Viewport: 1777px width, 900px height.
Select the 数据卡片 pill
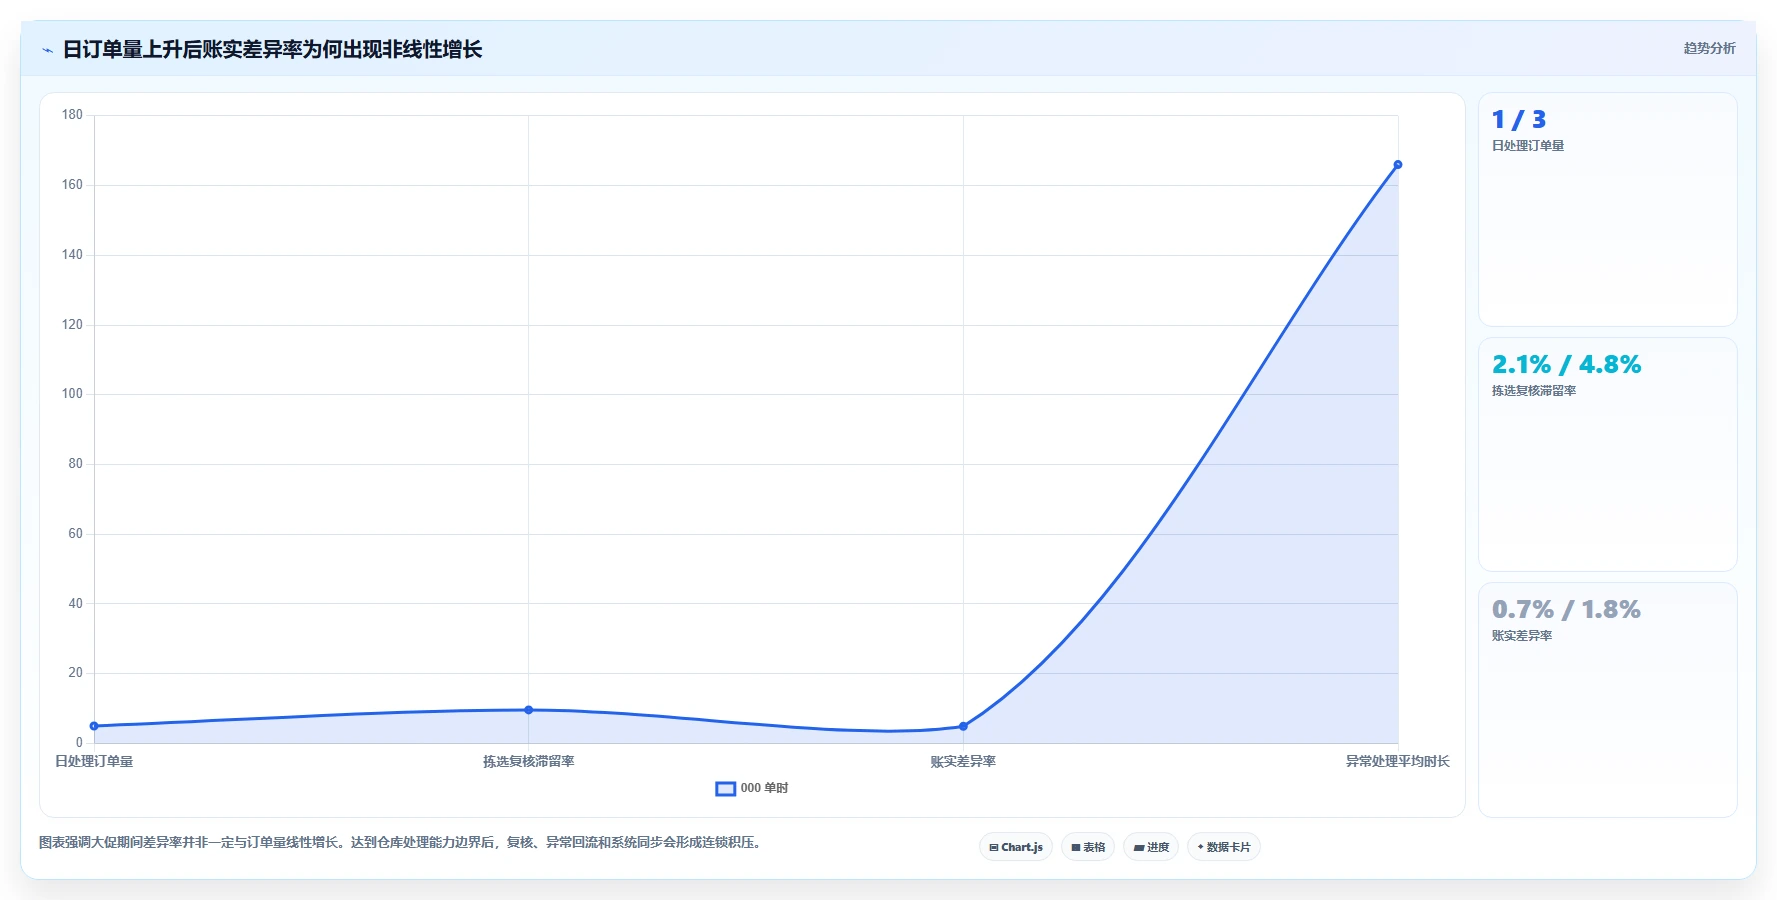point(1223,847)
